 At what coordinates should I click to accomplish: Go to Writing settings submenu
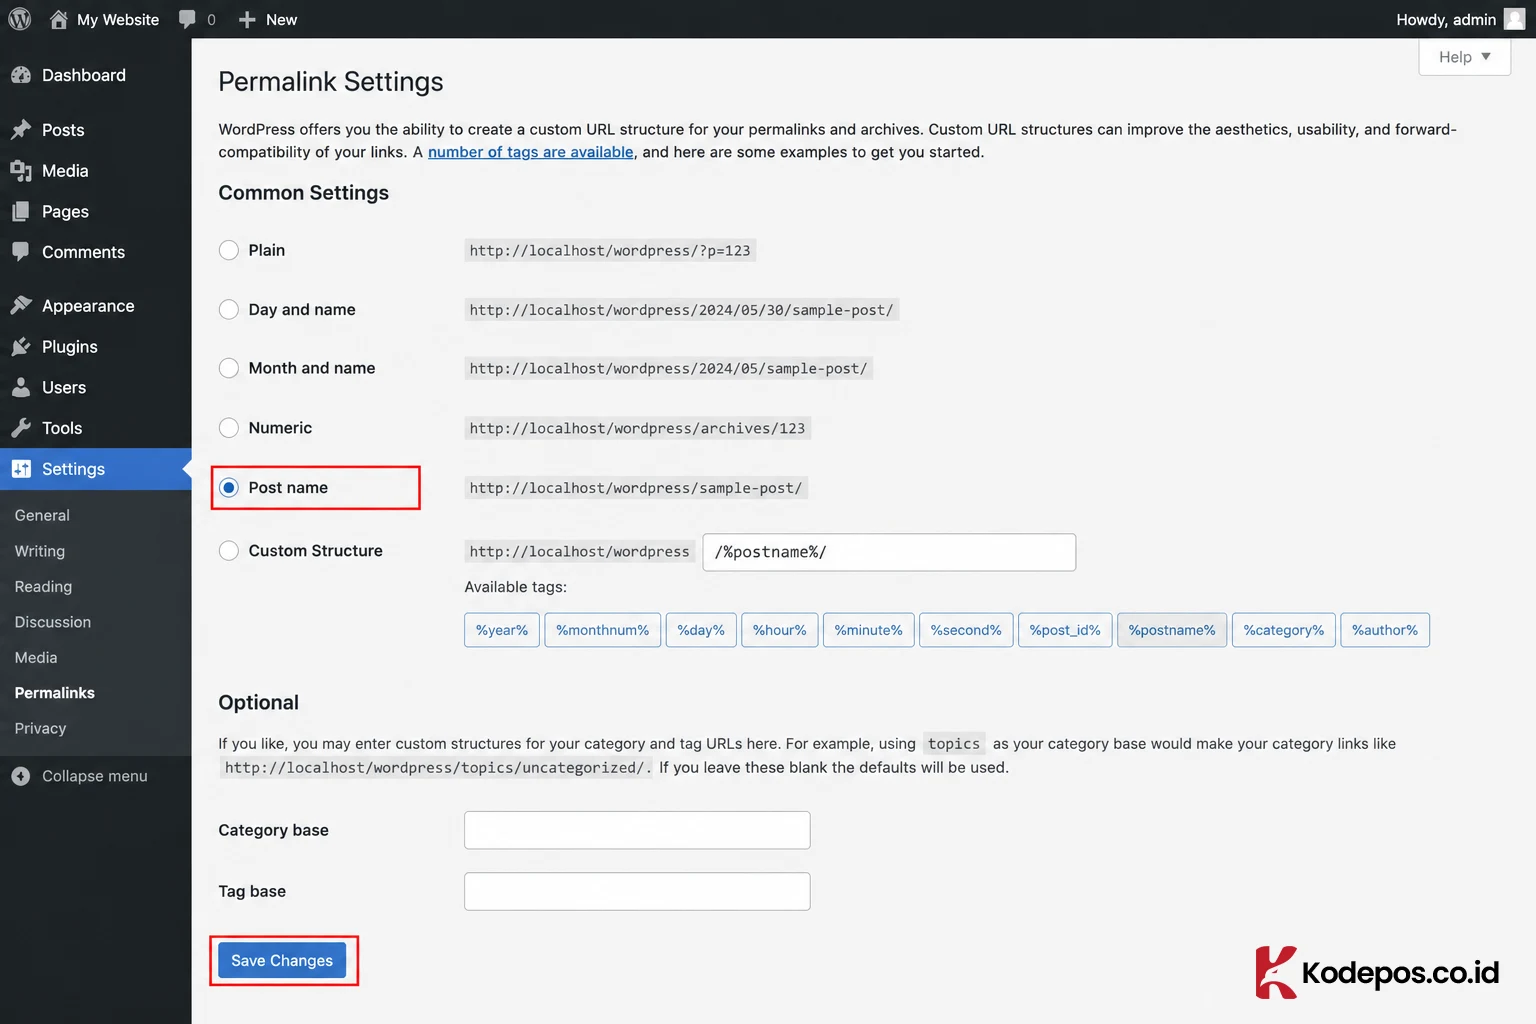(x=40, y=551)
